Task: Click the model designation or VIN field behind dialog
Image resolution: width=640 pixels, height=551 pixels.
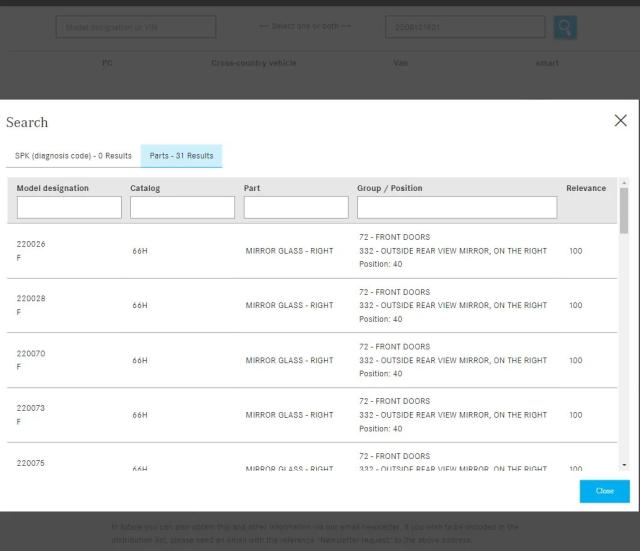Action: click(x=136, y=27)
